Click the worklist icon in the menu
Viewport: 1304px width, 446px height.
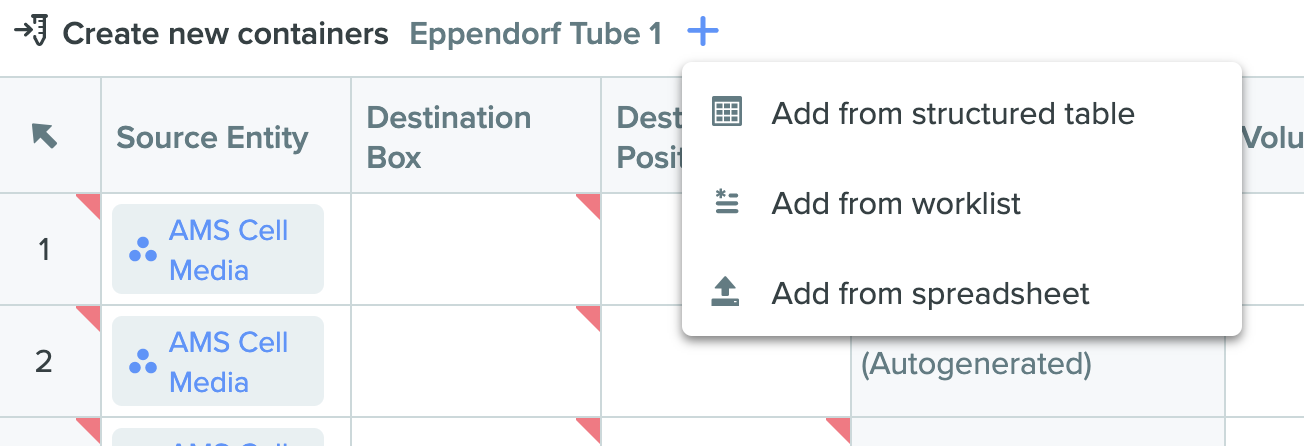tap(726, 202)
